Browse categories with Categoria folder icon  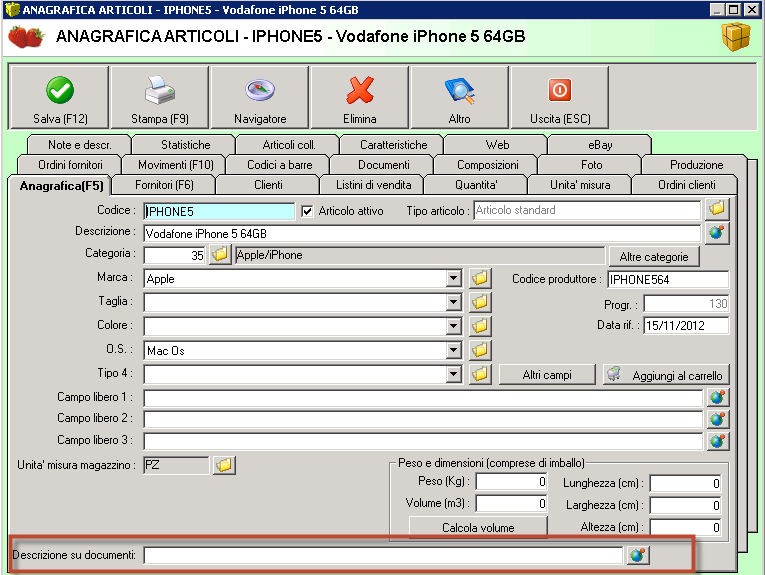click(220, 254)
